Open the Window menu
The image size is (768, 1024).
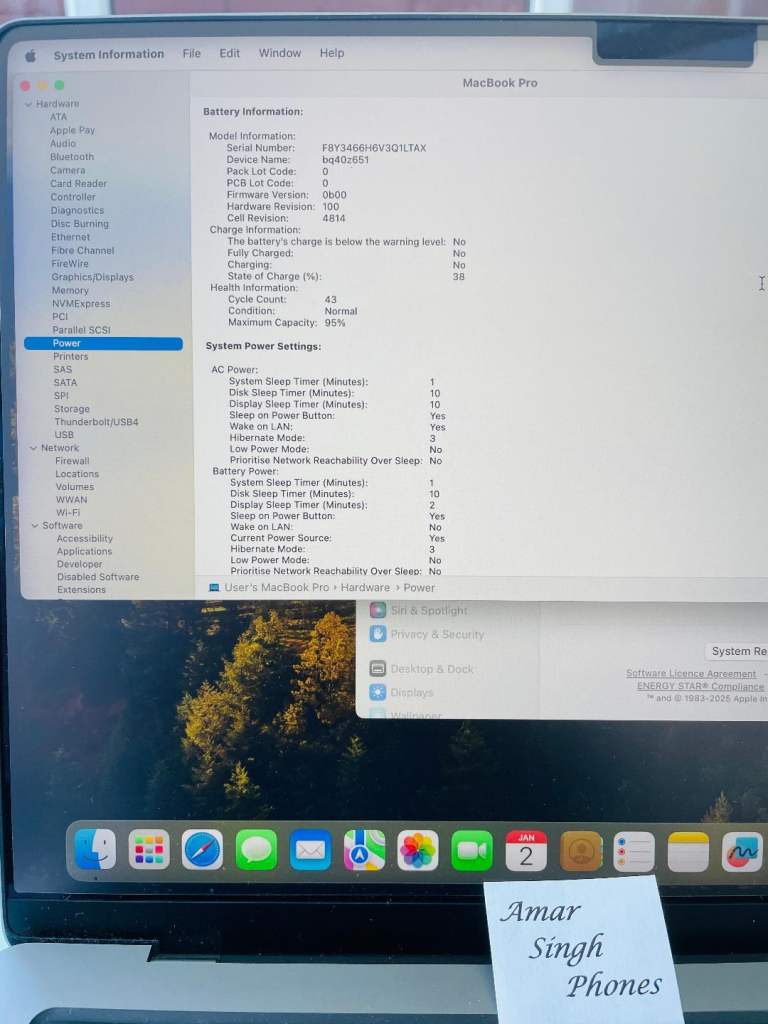tap(279, 53)
